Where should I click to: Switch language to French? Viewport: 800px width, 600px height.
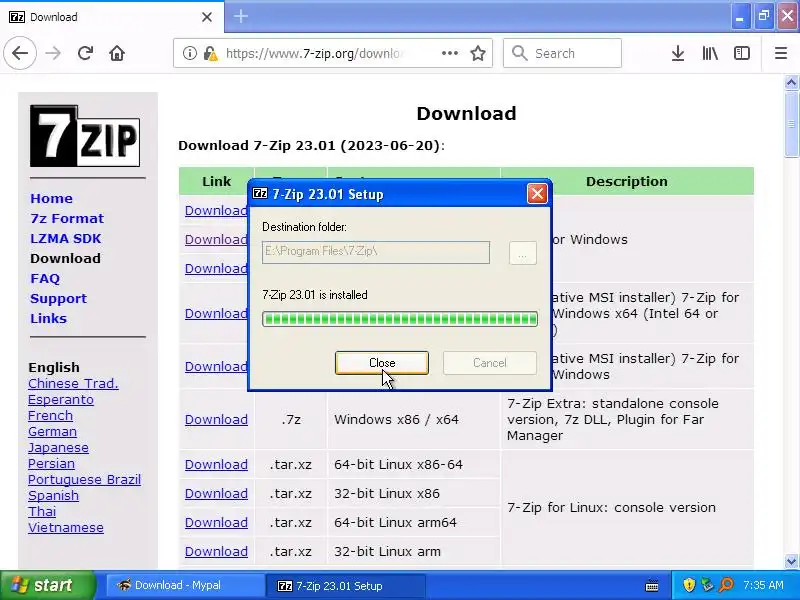coord(51,415)
